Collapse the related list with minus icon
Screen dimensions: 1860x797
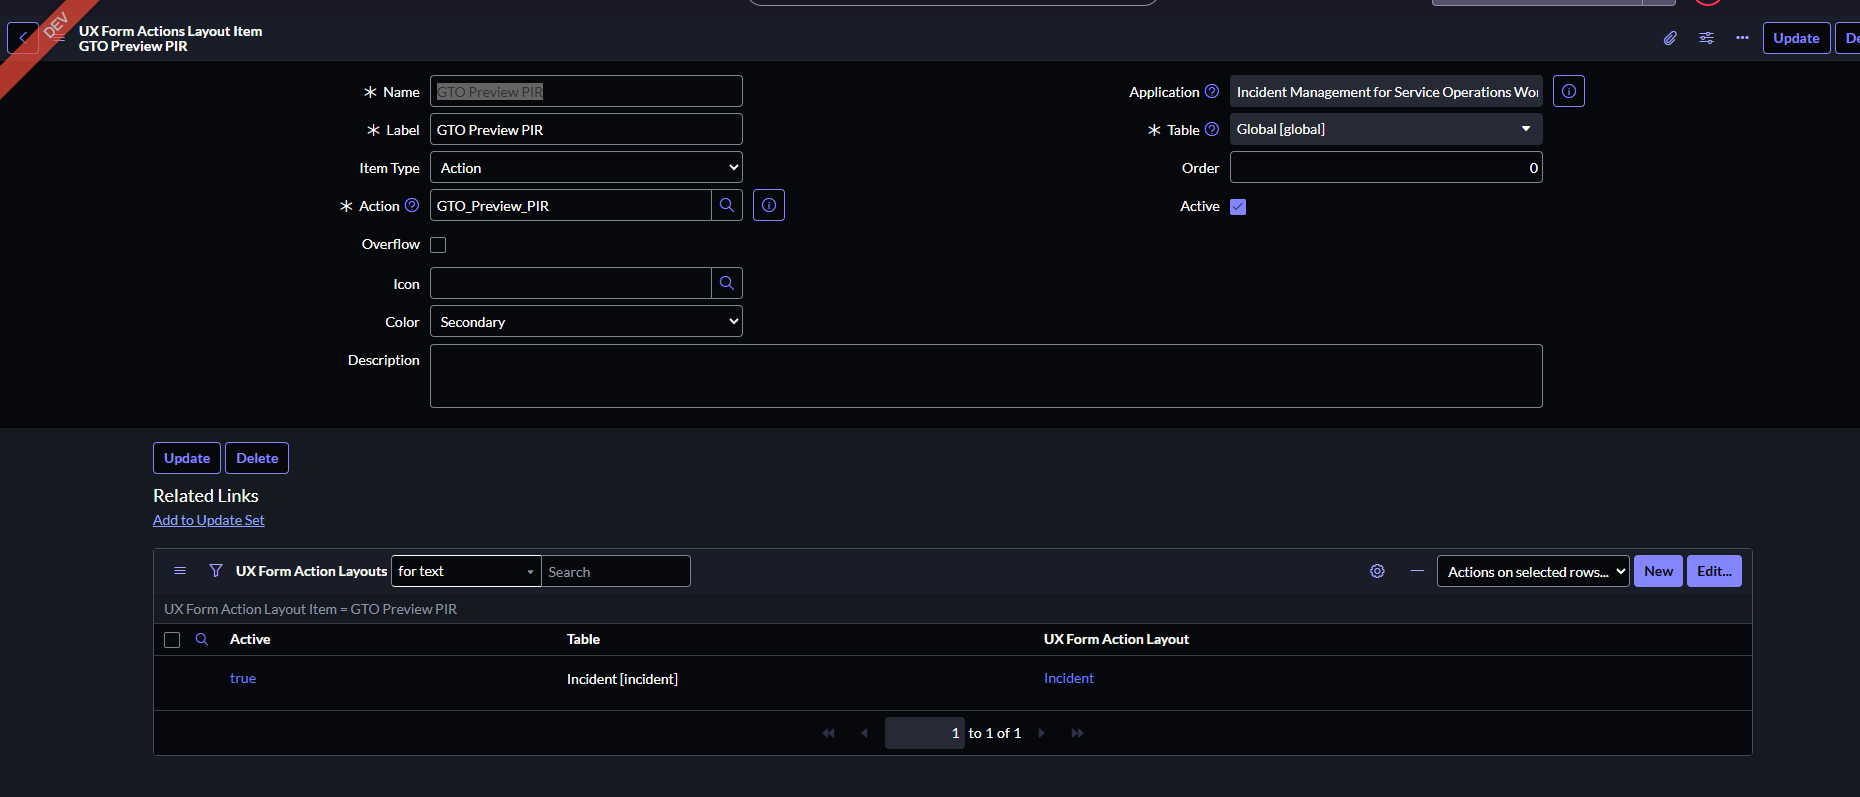pos(1417,571)
